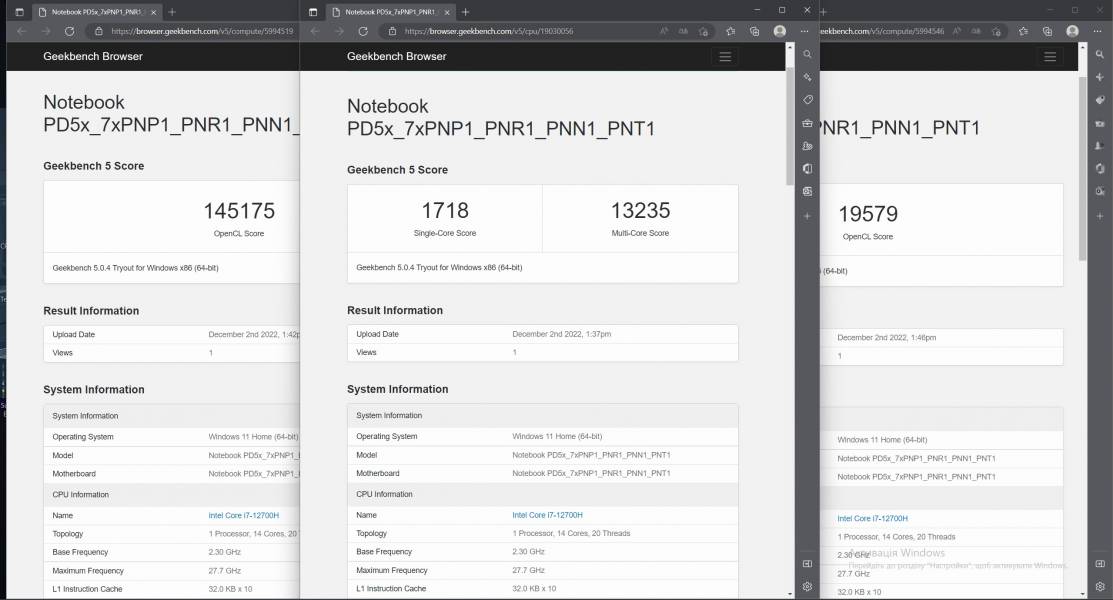The height and width of the screenshot is (600, 1113).
Task: Open sidebar Outlook icon in middle window
Action: coord(807,191)
